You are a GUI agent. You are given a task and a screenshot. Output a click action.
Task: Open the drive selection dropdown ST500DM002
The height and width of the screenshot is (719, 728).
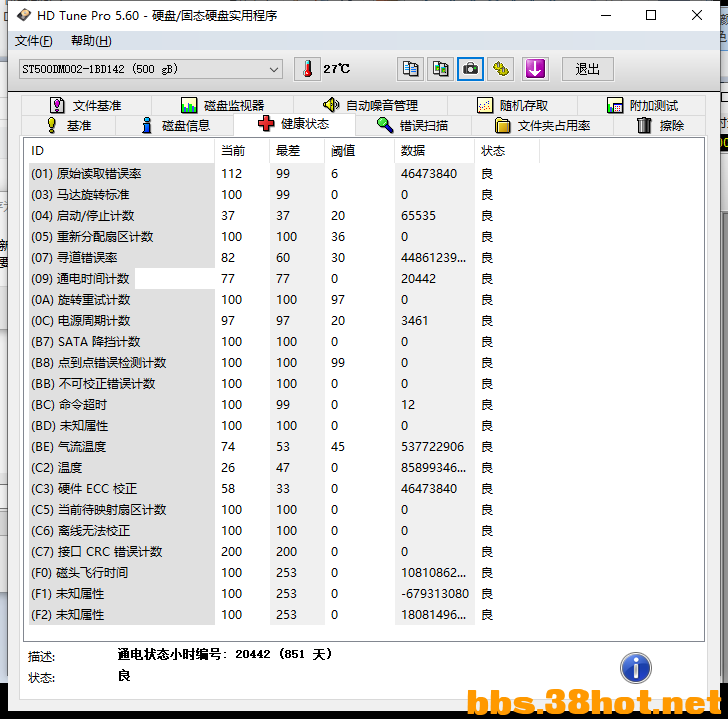tap(151, 69)
